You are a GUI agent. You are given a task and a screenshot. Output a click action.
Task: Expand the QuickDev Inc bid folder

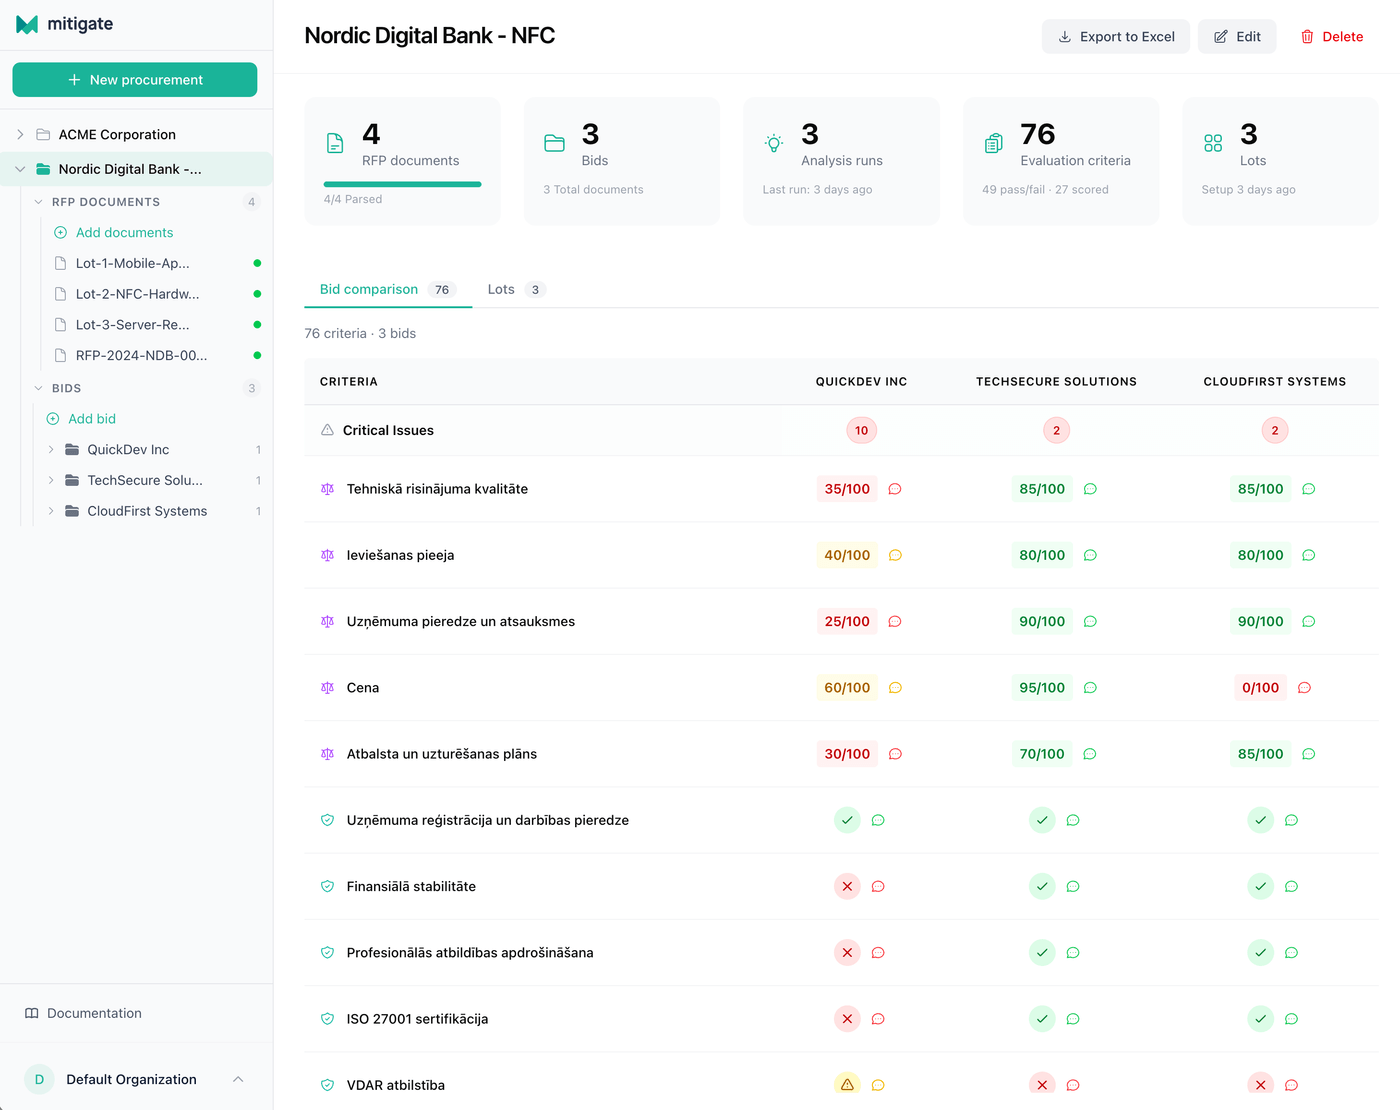(x=51, y=449)
